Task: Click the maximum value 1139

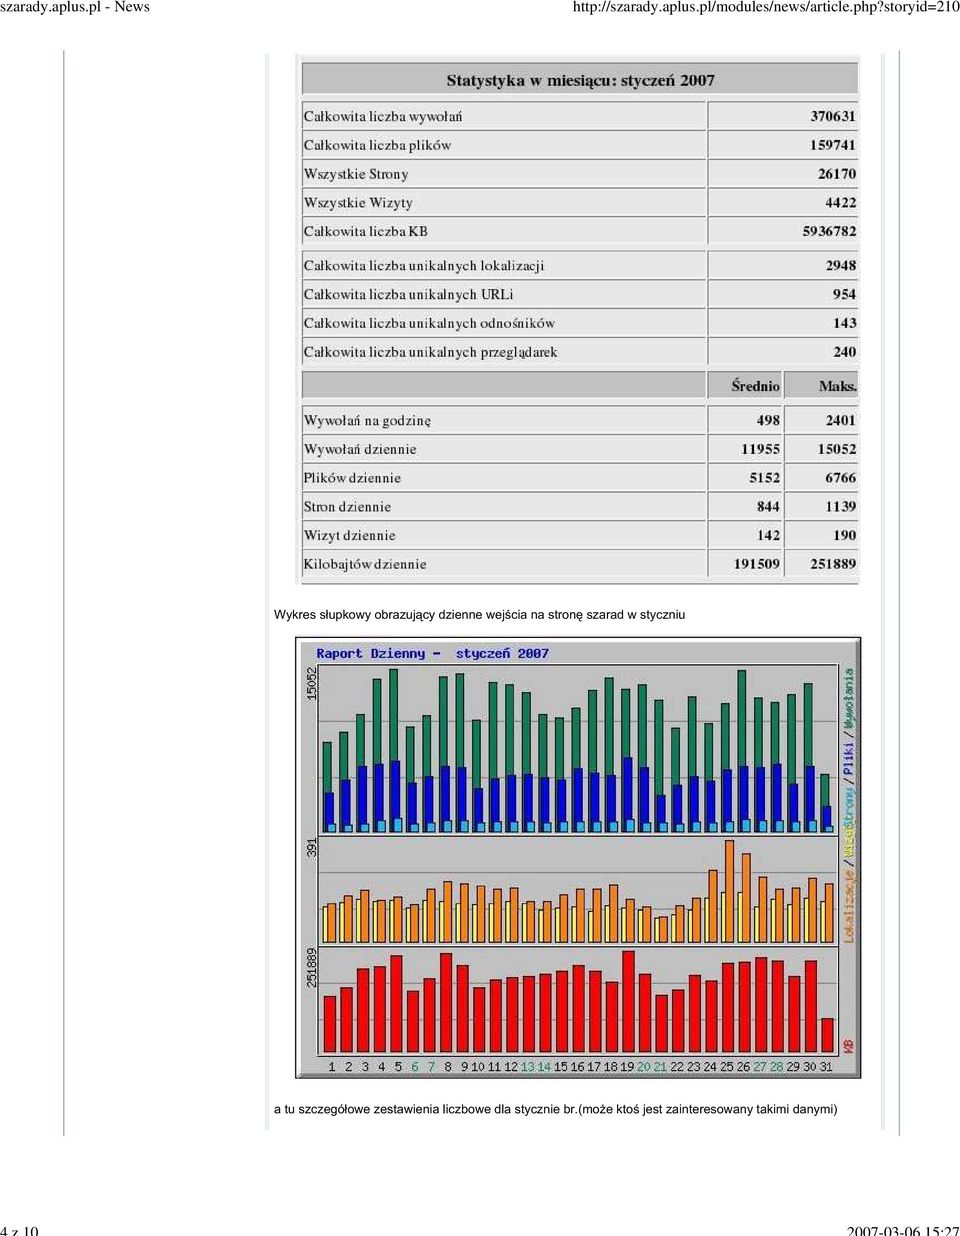Action: click(x=841, y=508)
